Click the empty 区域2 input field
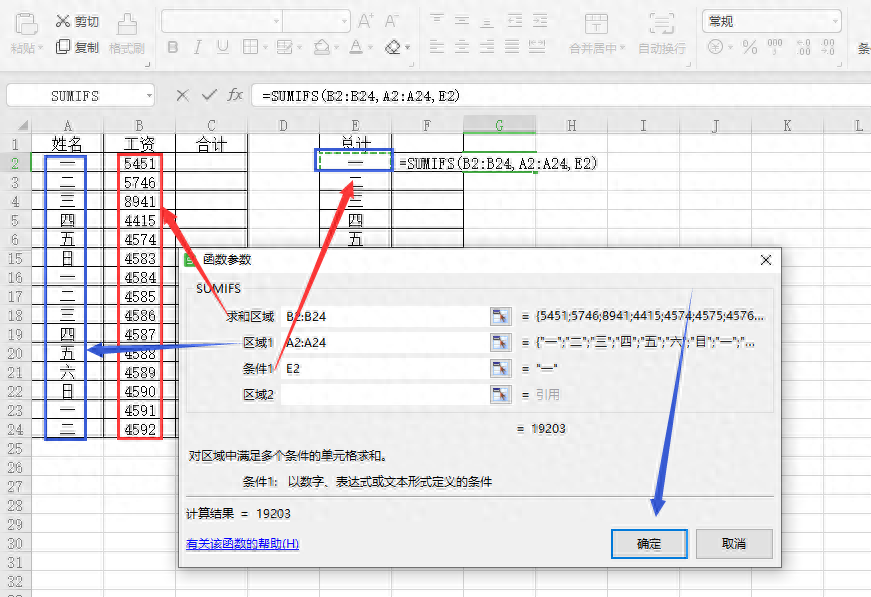 pos(385,395)
